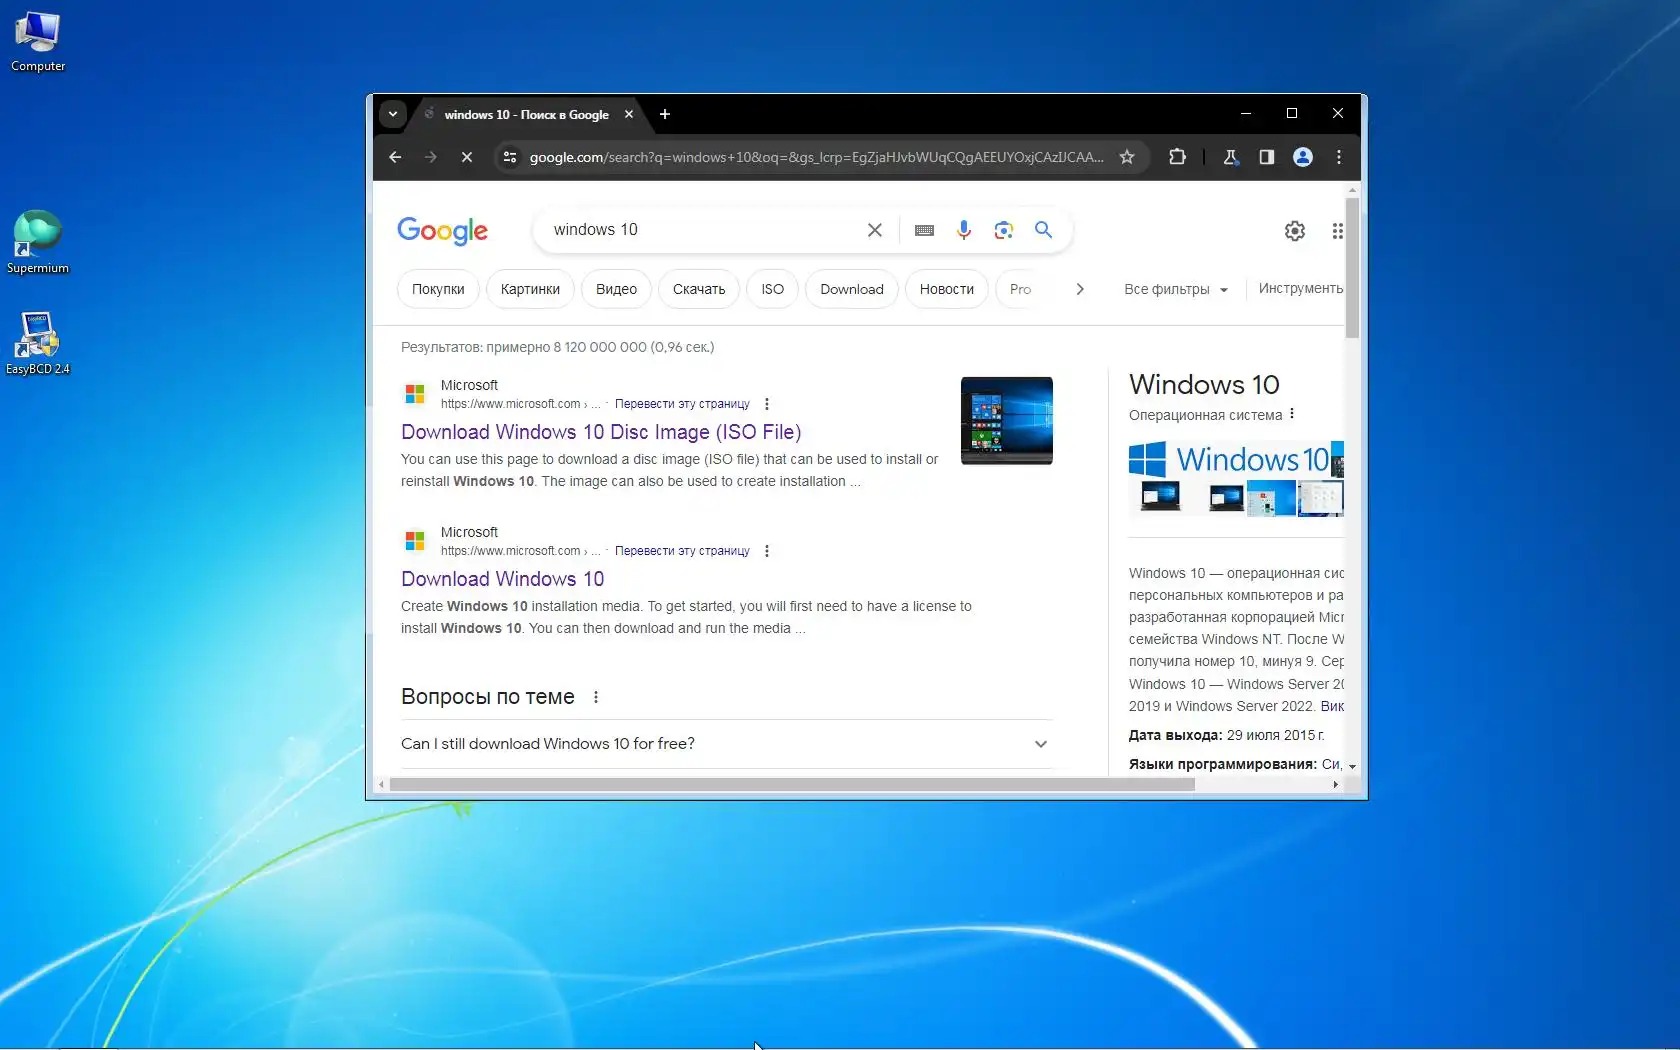Open the 'Download Windows 10' result
This screenshot has width=1680, height=1050.
tap(503, 579)
